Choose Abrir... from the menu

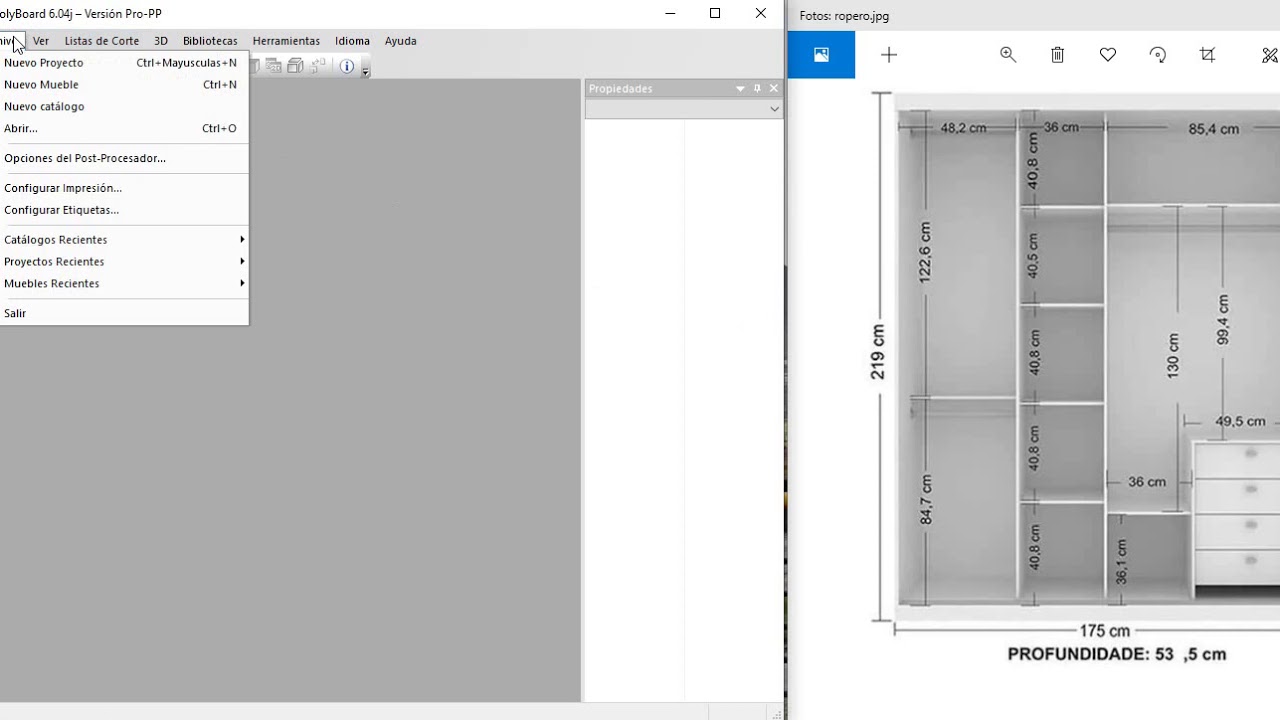point(124,129)
